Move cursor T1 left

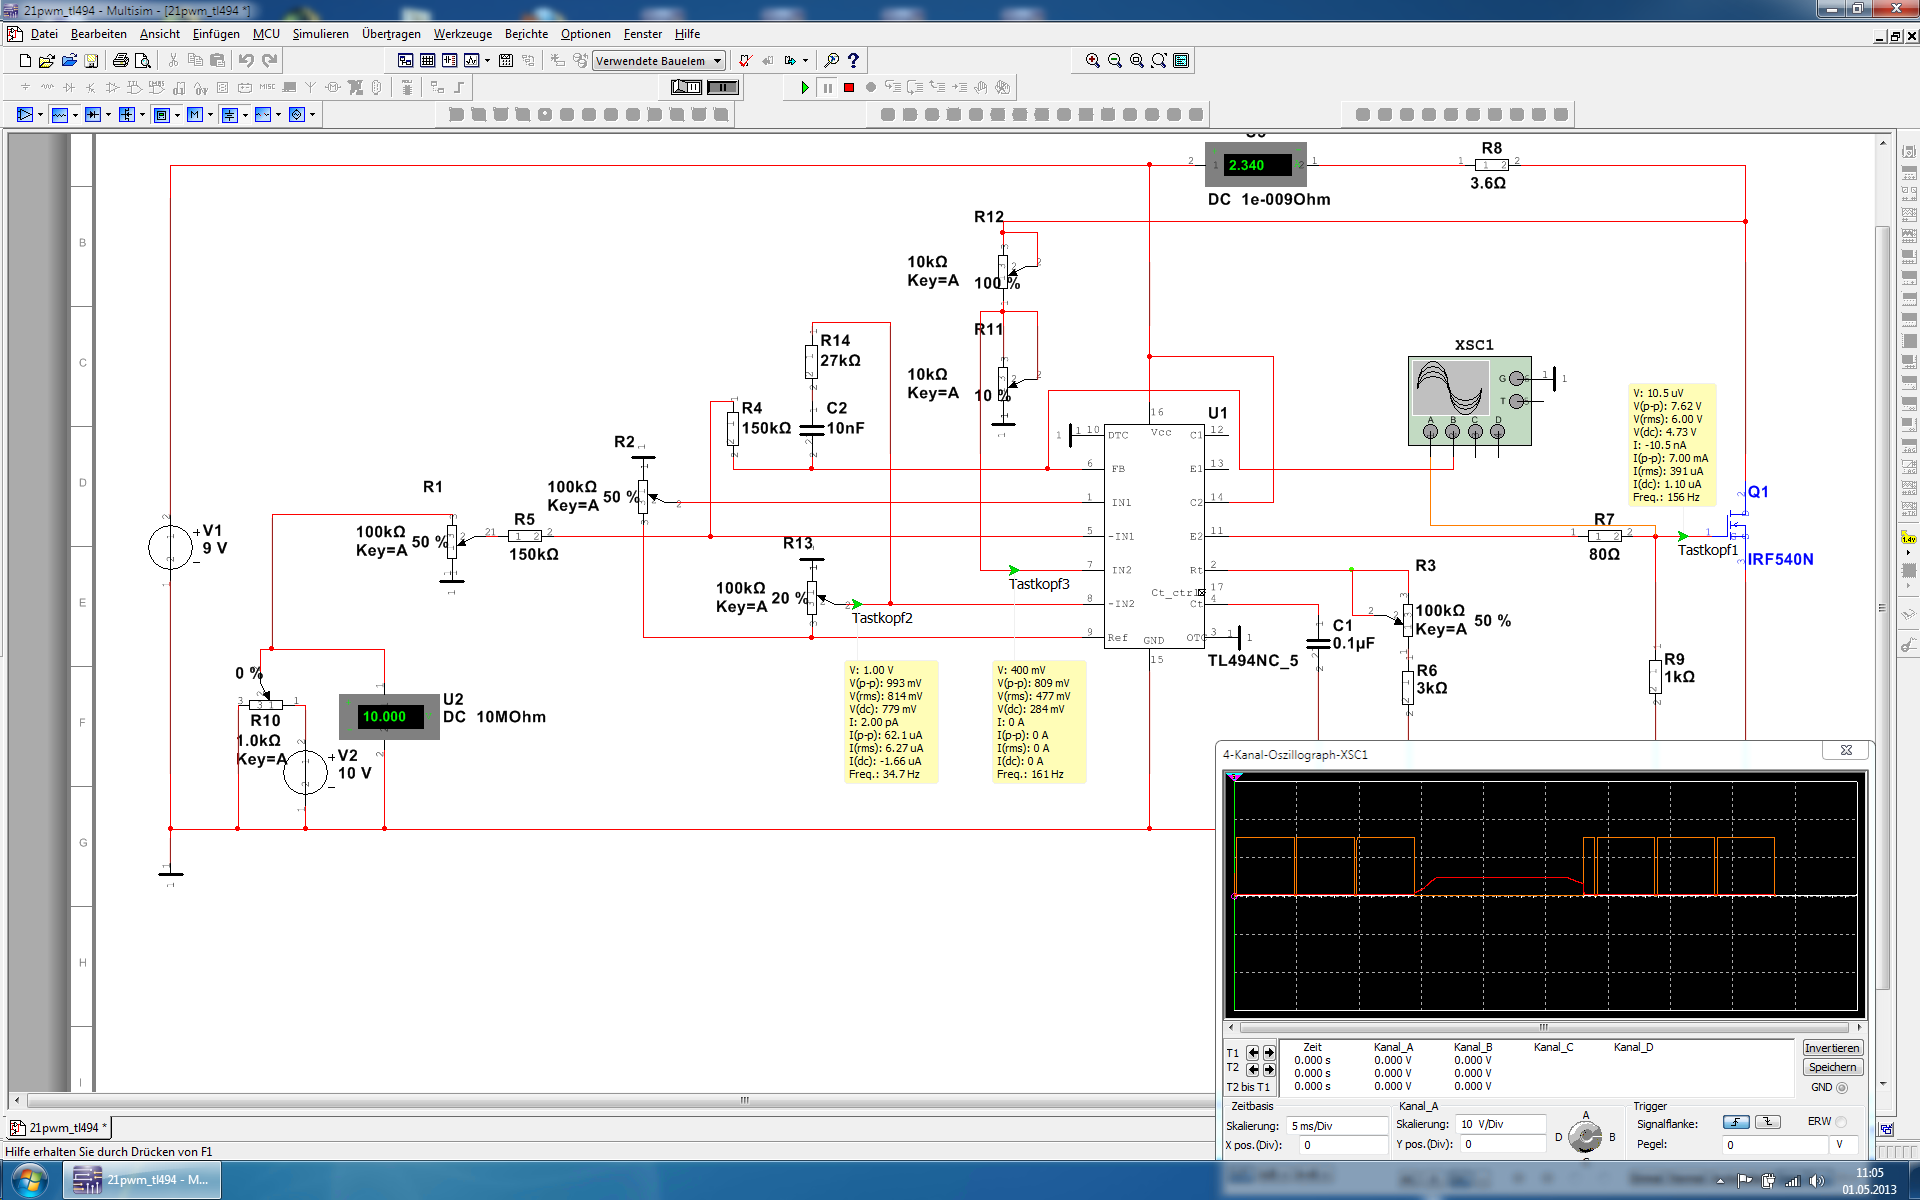pos(1253,1053)
